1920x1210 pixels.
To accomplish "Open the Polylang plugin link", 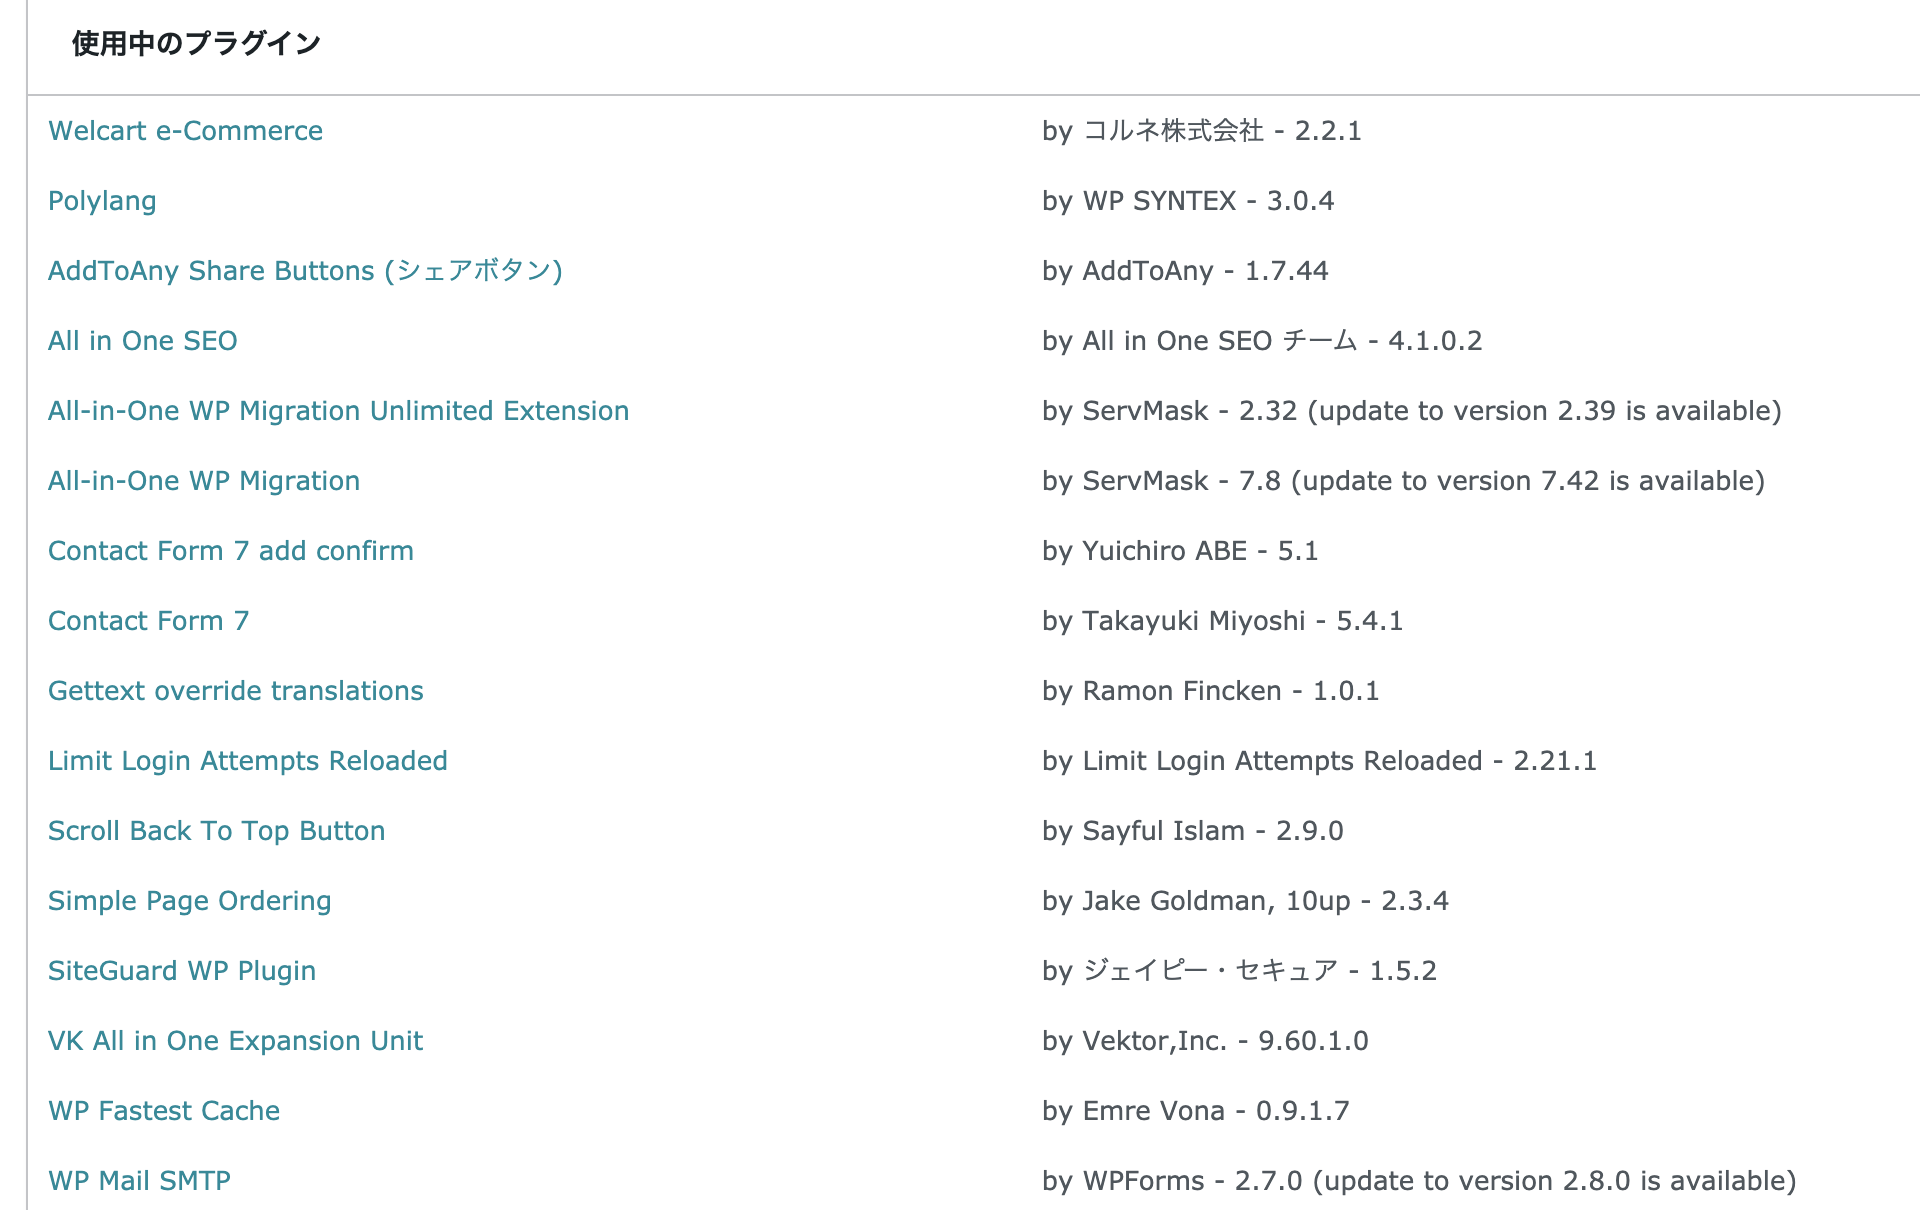I will 102,201.
